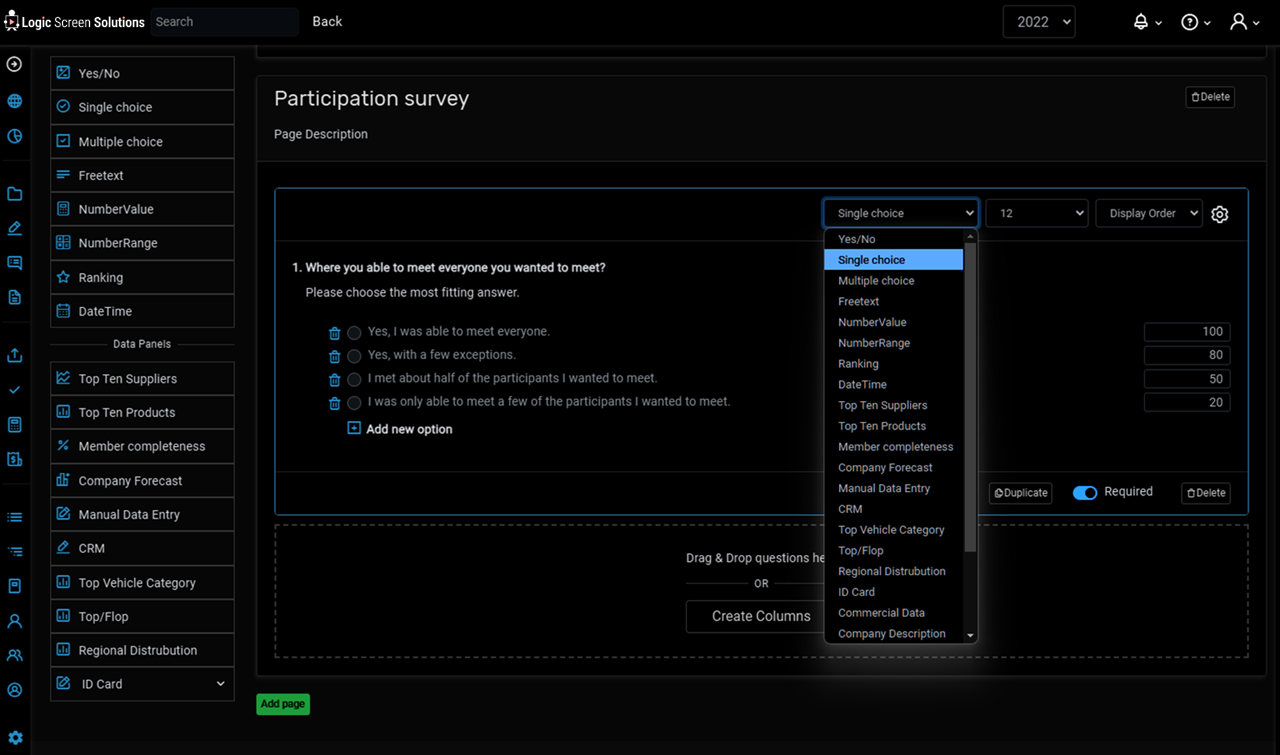Delete the option 'Yes, I was able to meet everyone'
This screenshot has height=755, width=1280.
click(x=335, y=333)
